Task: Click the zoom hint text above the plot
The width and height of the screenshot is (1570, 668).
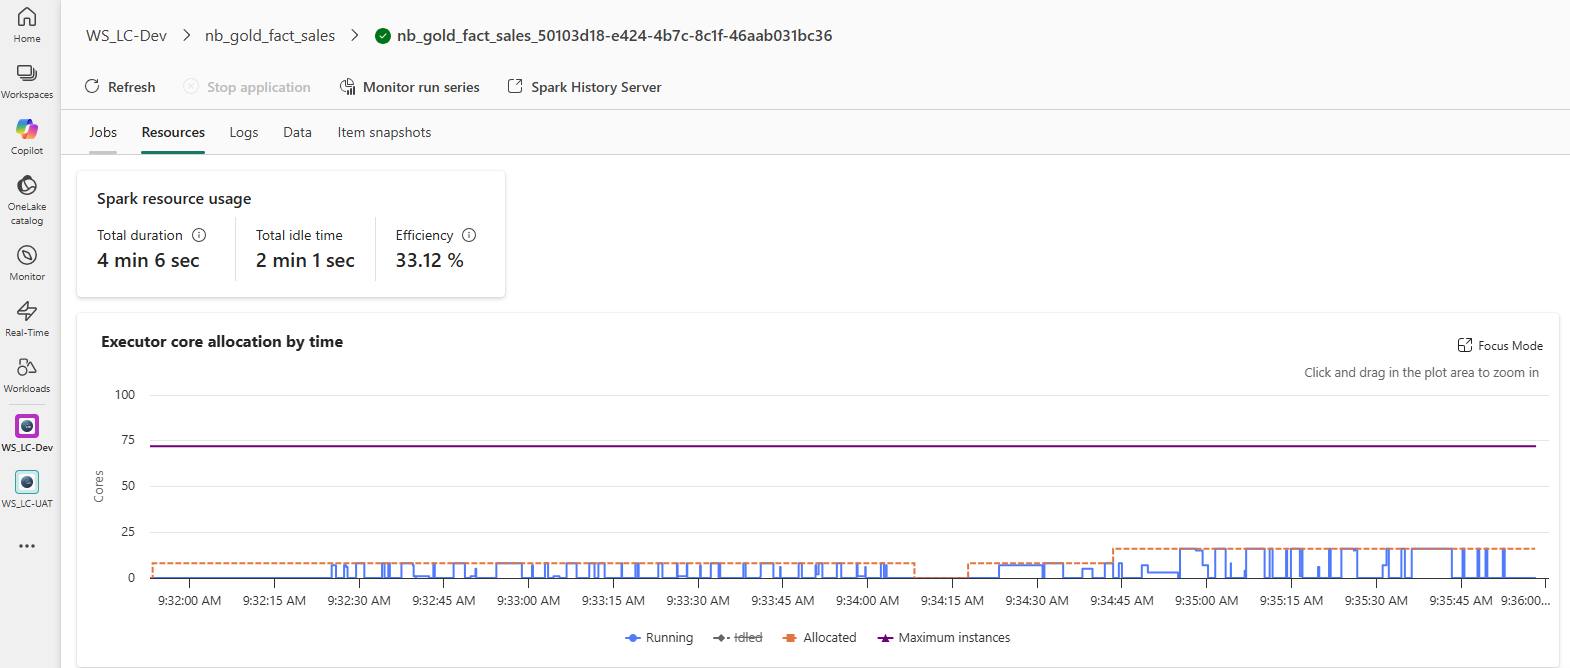Action: (1421, 373)
